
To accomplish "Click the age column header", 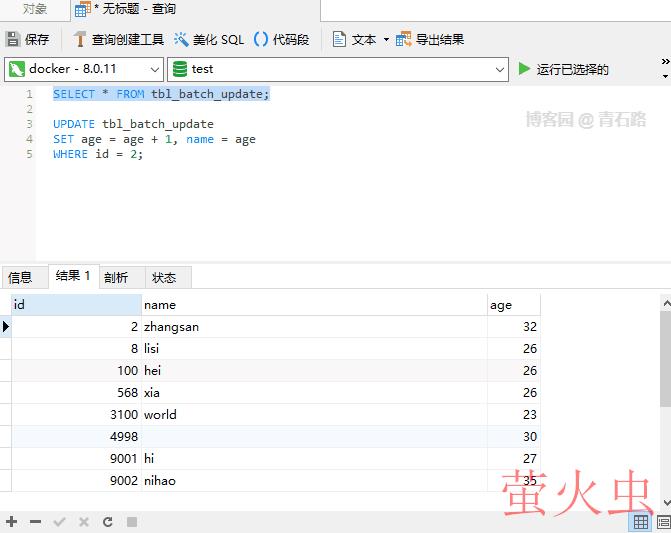I will click(513, 305).
